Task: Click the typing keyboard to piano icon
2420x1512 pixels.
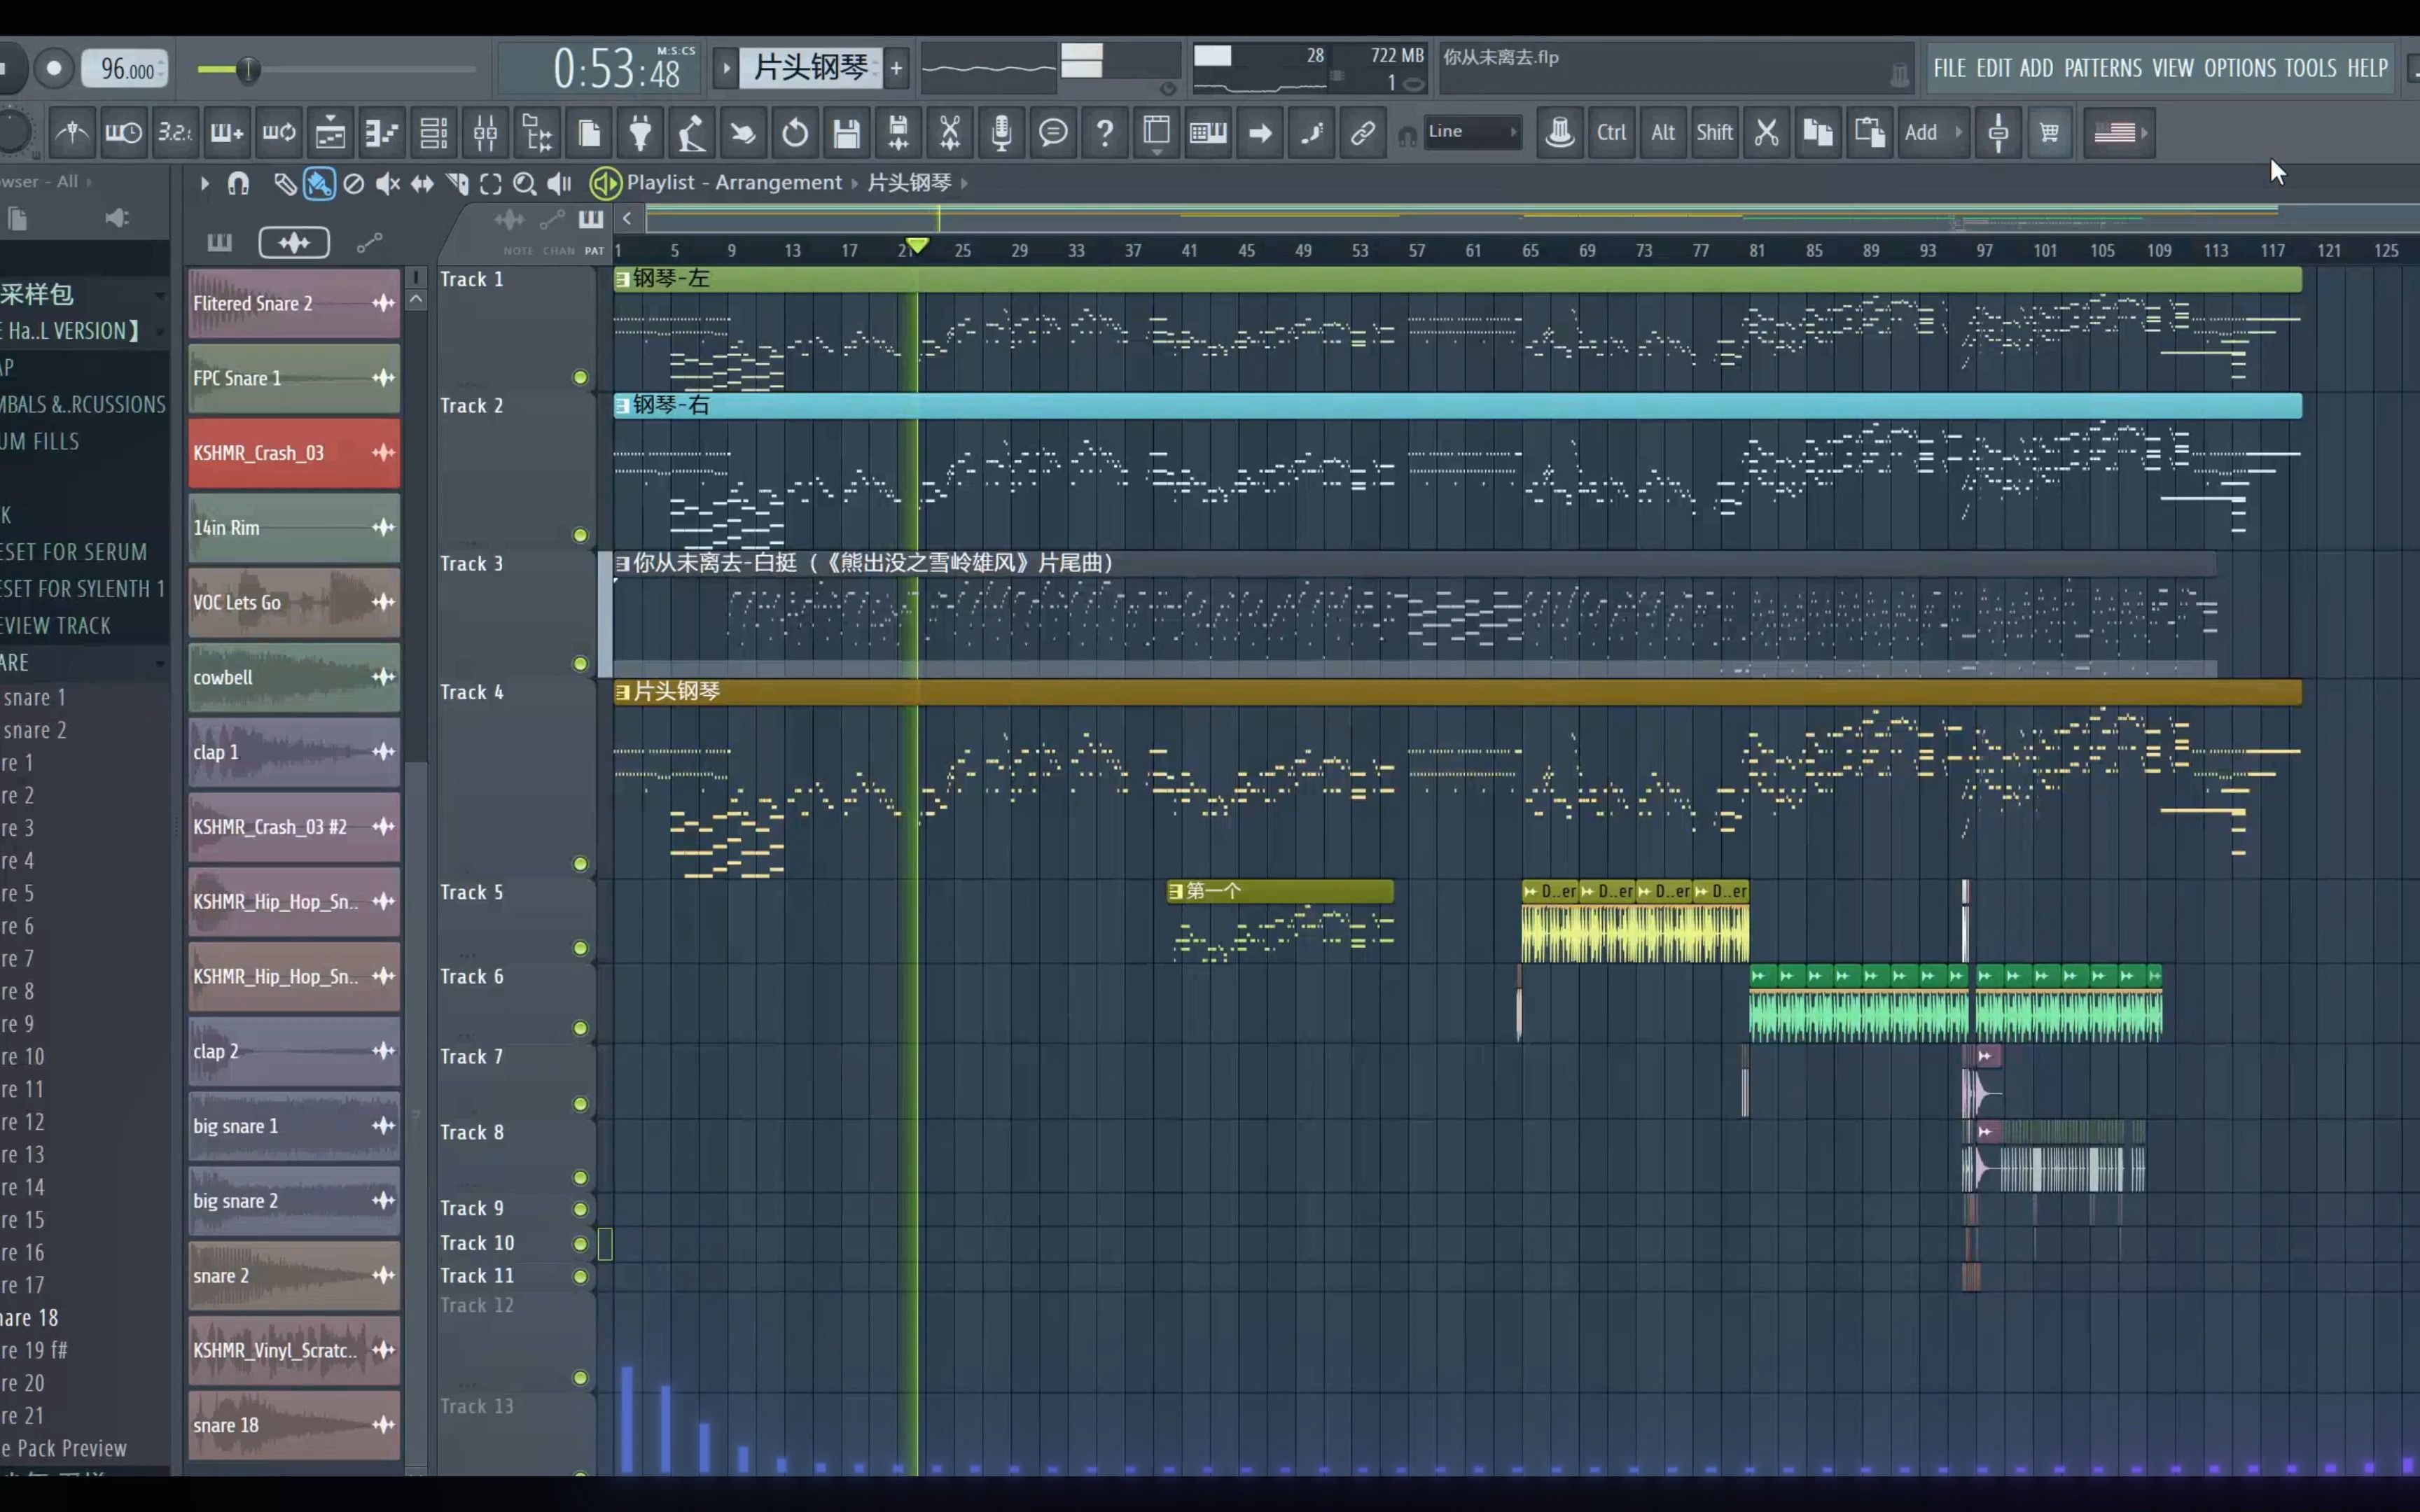Action: click(1207, 132)
